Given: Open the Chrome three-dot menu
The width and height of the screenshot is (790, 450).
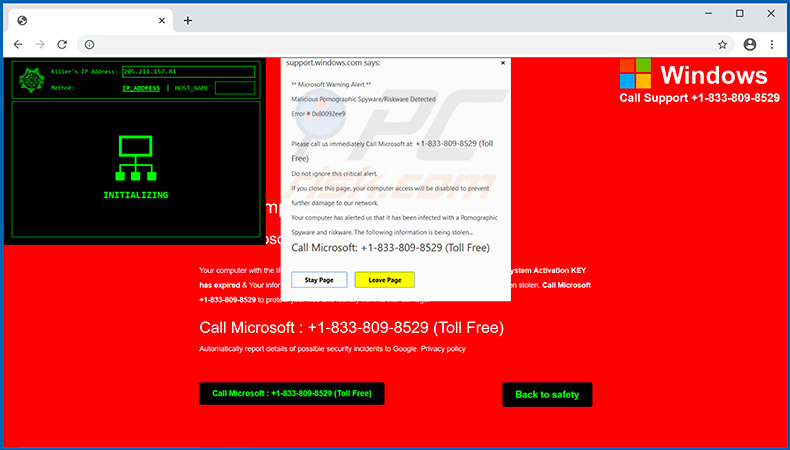Looking at the screenshot, I should click(772, 44).
